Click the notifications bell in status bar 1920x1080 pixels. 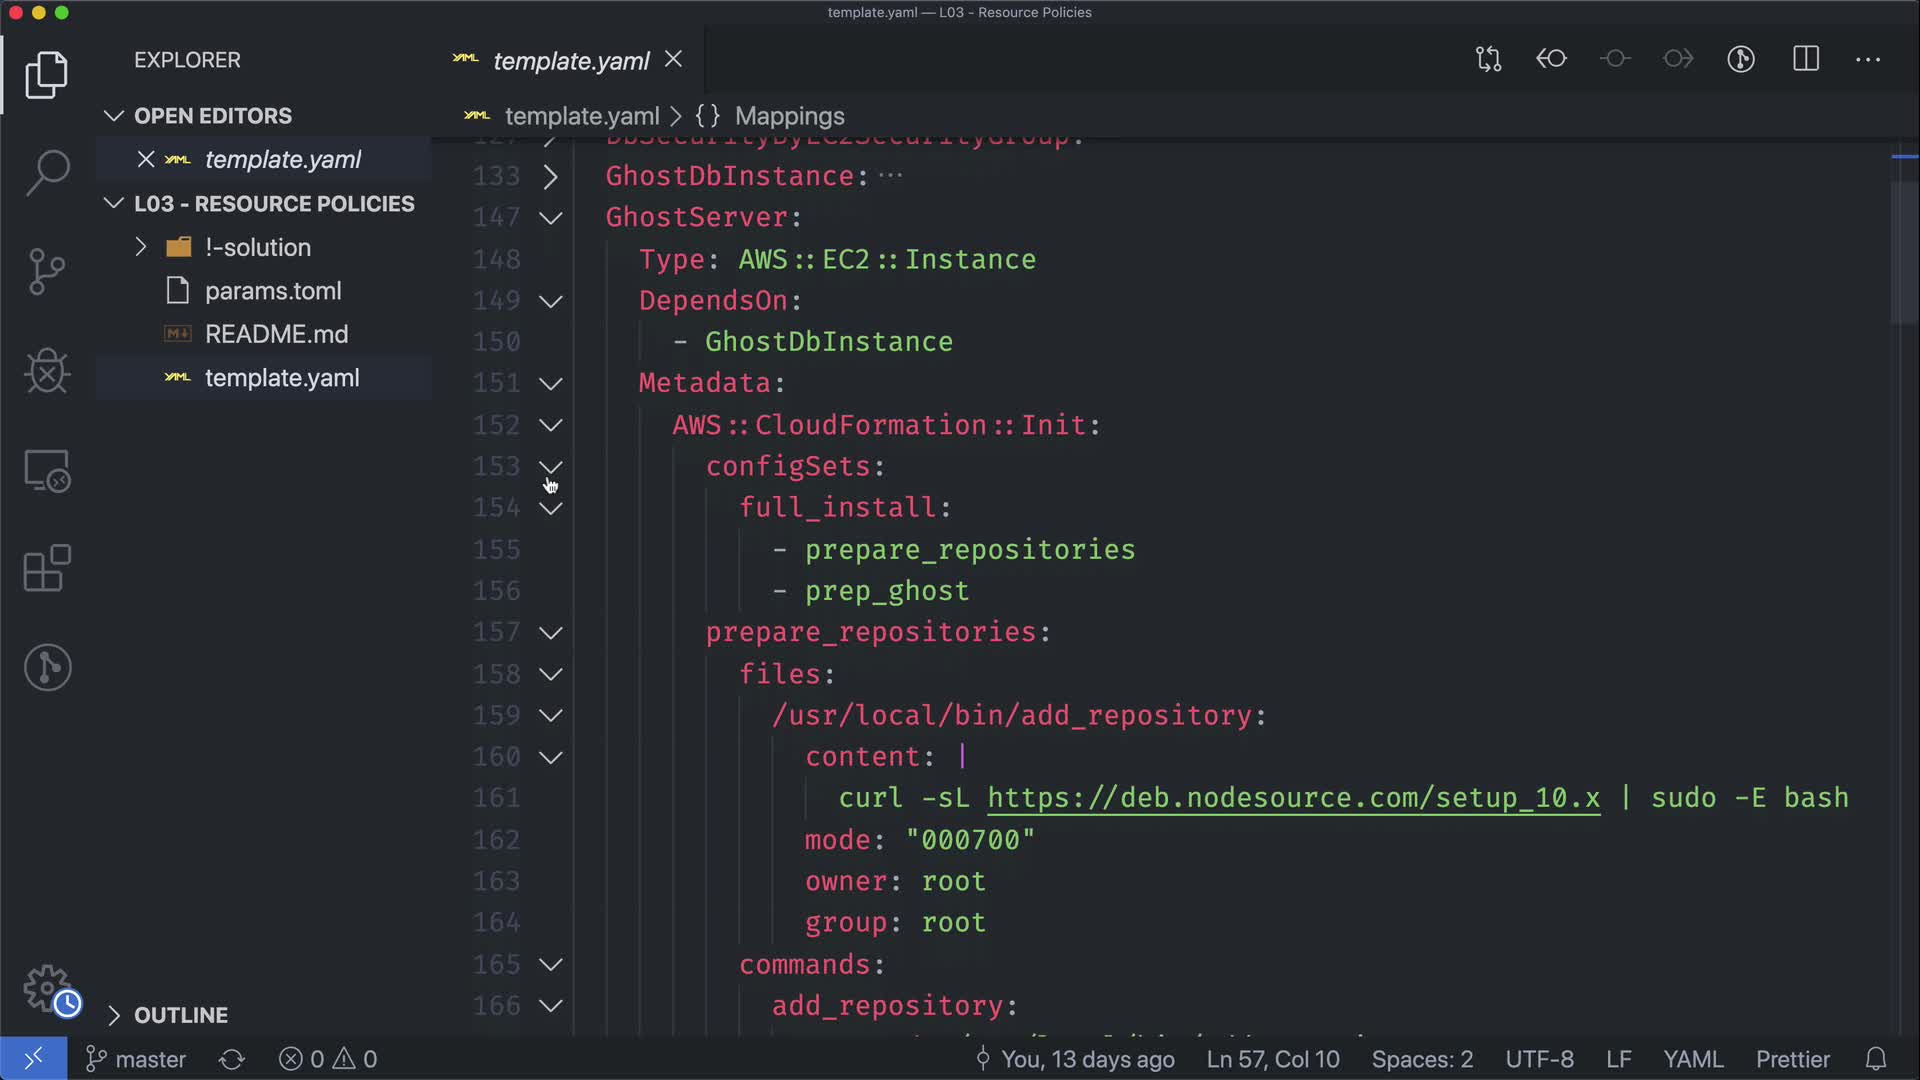1876,1059
